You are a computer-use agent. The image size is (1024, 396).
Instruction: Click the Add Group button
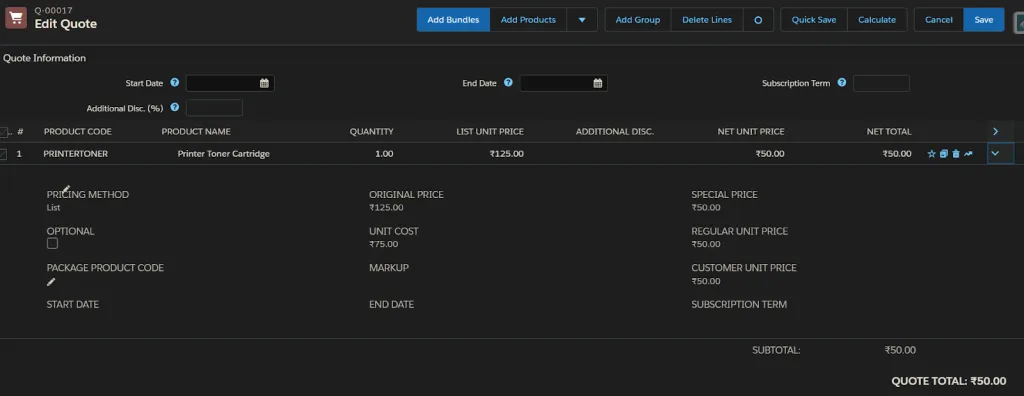[638, 20]
